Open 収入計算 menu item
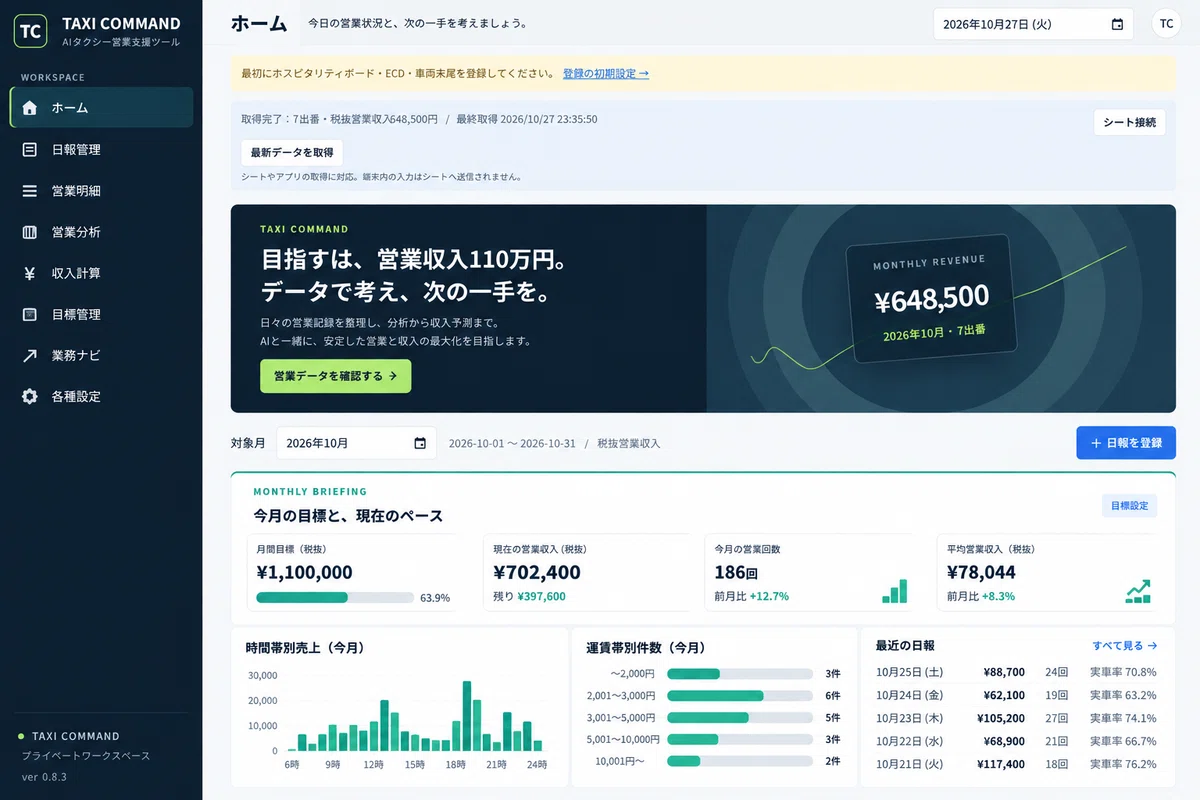The image size is (1200, 800). point(101,273)
